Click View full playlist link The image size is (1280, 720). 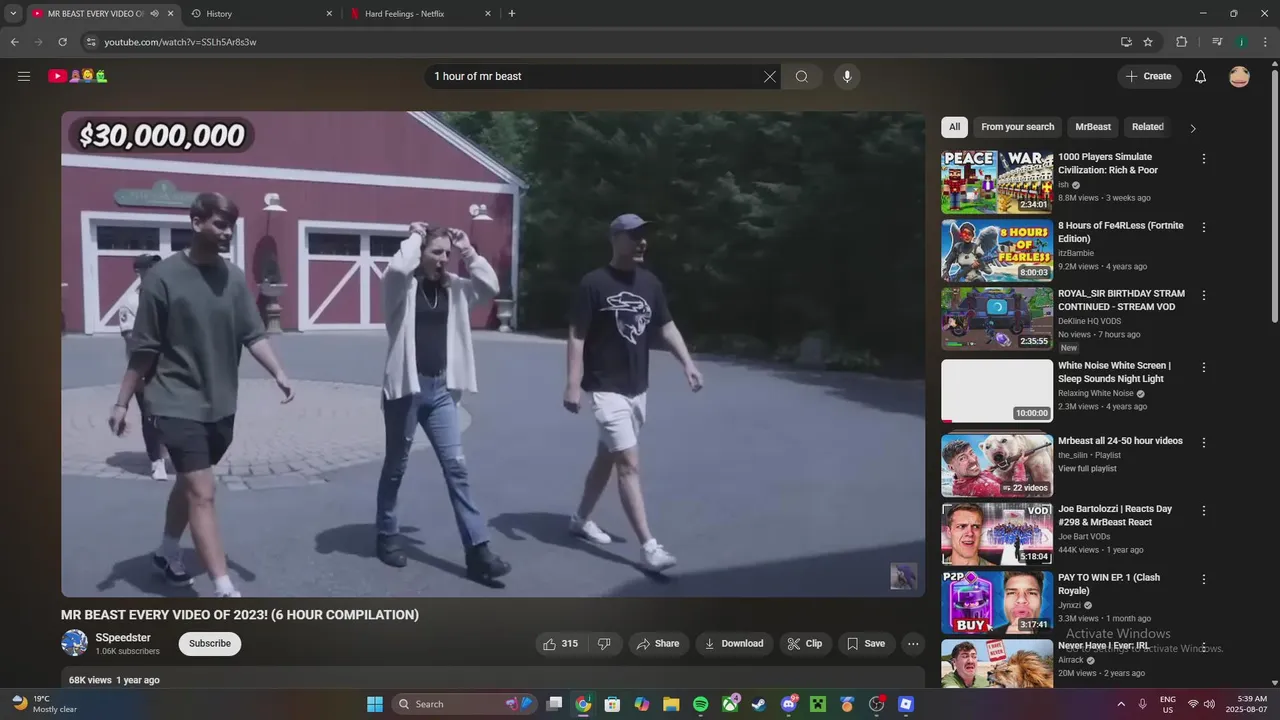point(1087,469)
